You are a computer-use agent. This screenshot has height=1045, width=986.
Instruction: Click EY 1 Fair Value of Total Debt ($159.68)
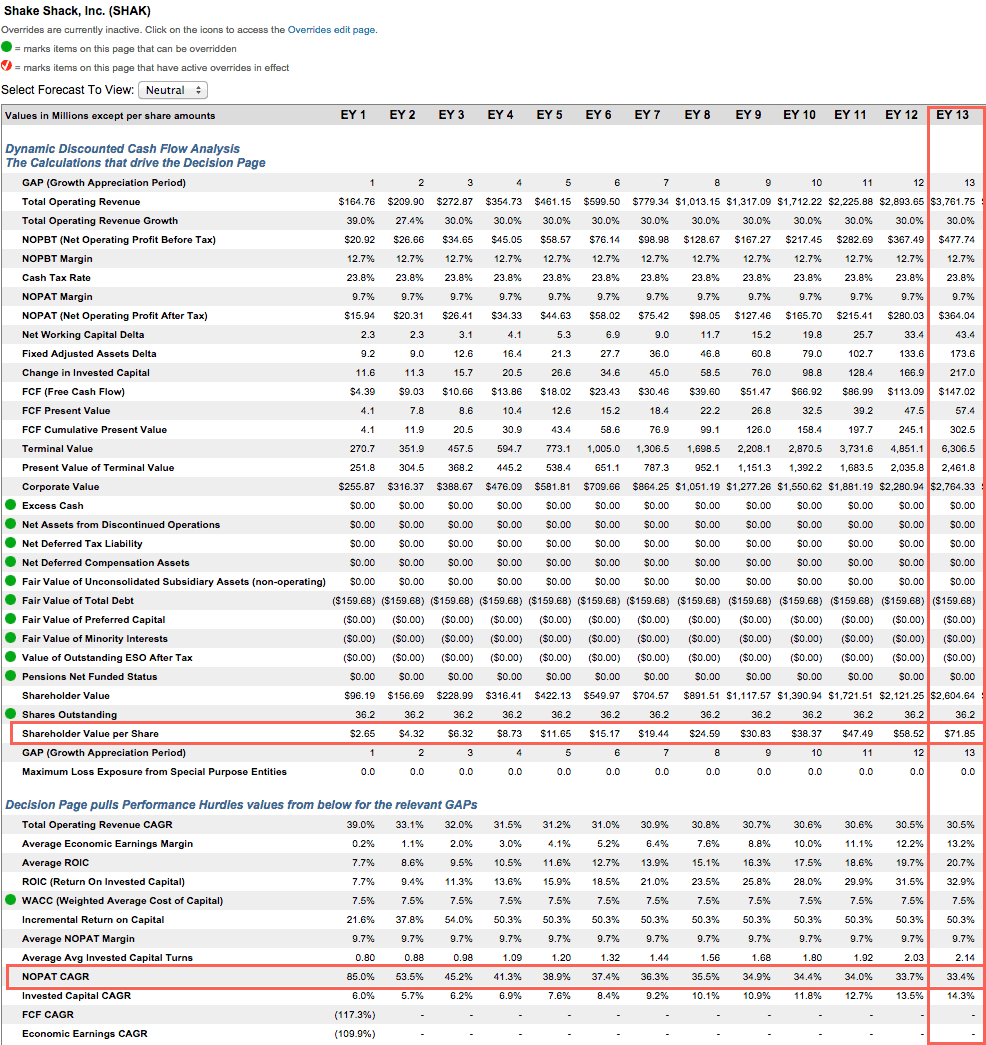(354, 601)
